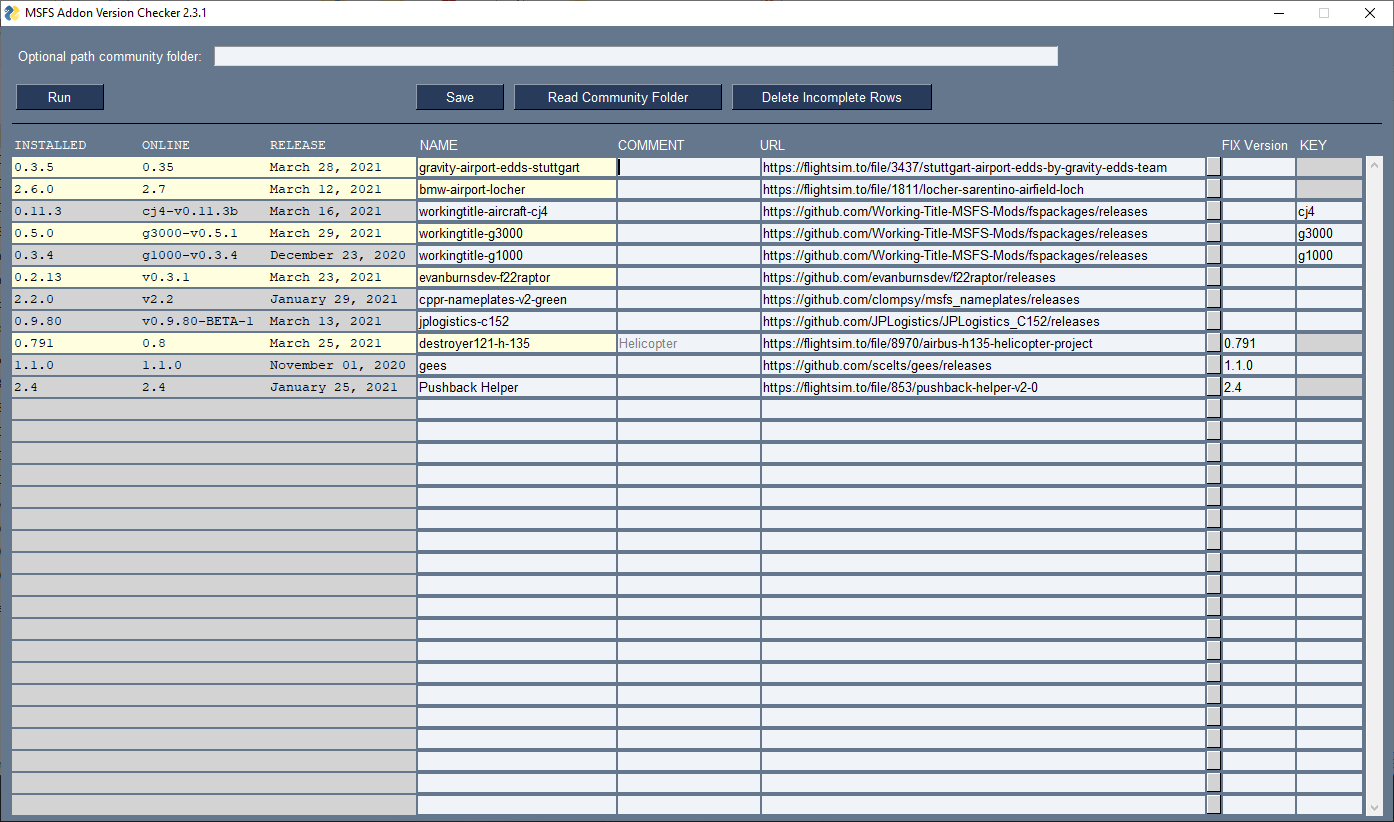Viewport: 1394px width, 822px height.
Task: Click the Python app icon in title bar
Action: click(12, 13)
